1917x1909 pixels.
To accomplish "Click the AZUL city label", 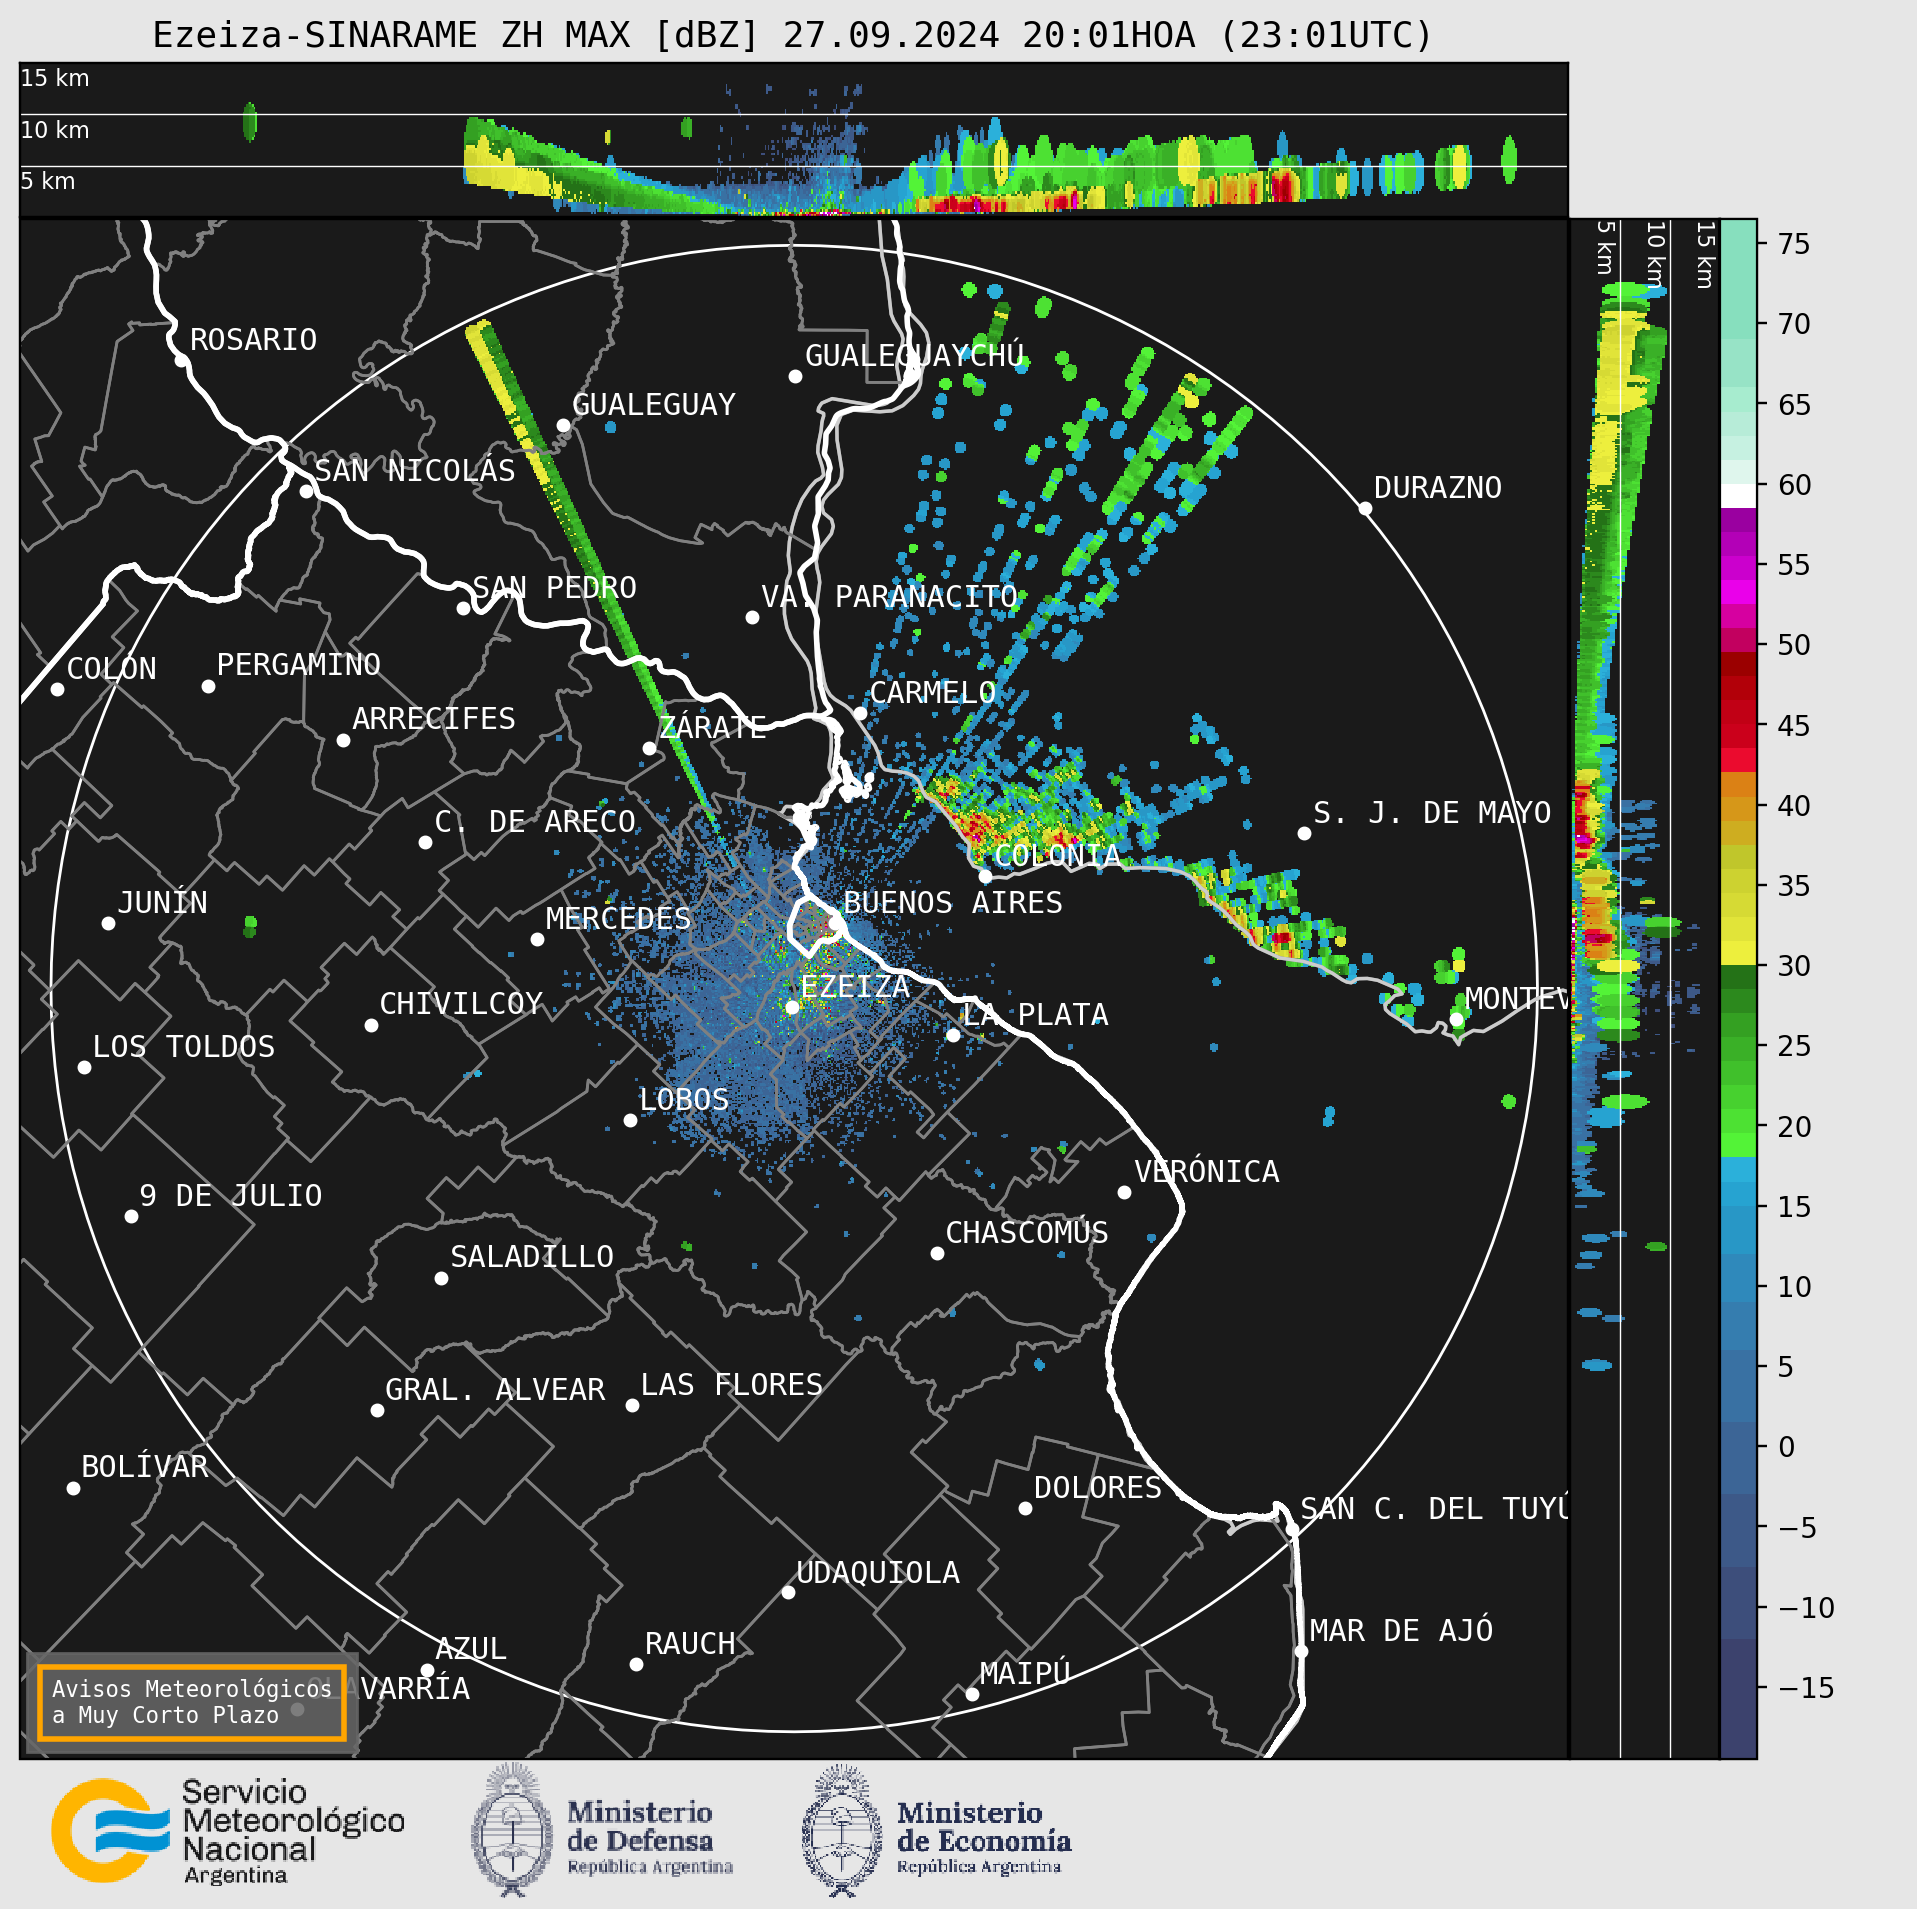I will tap(471, 1649).
